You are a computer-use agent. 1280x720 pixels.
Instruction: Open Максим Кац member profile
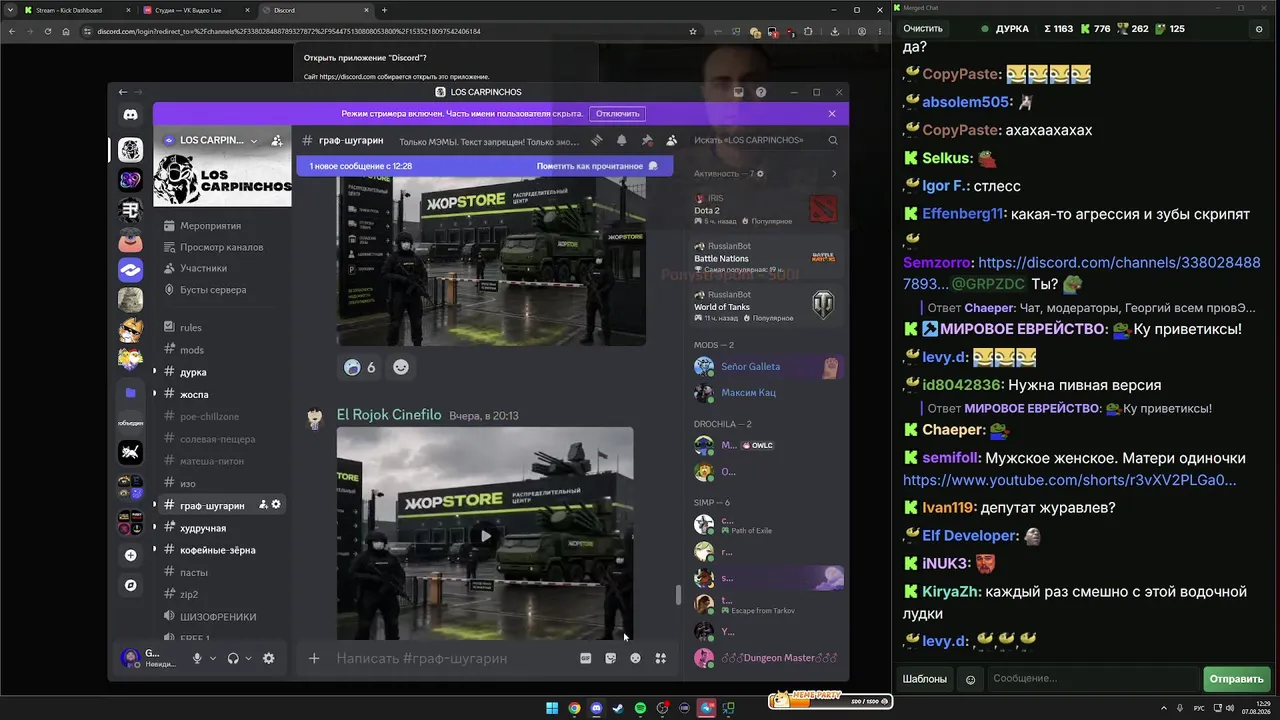[768, 393]
